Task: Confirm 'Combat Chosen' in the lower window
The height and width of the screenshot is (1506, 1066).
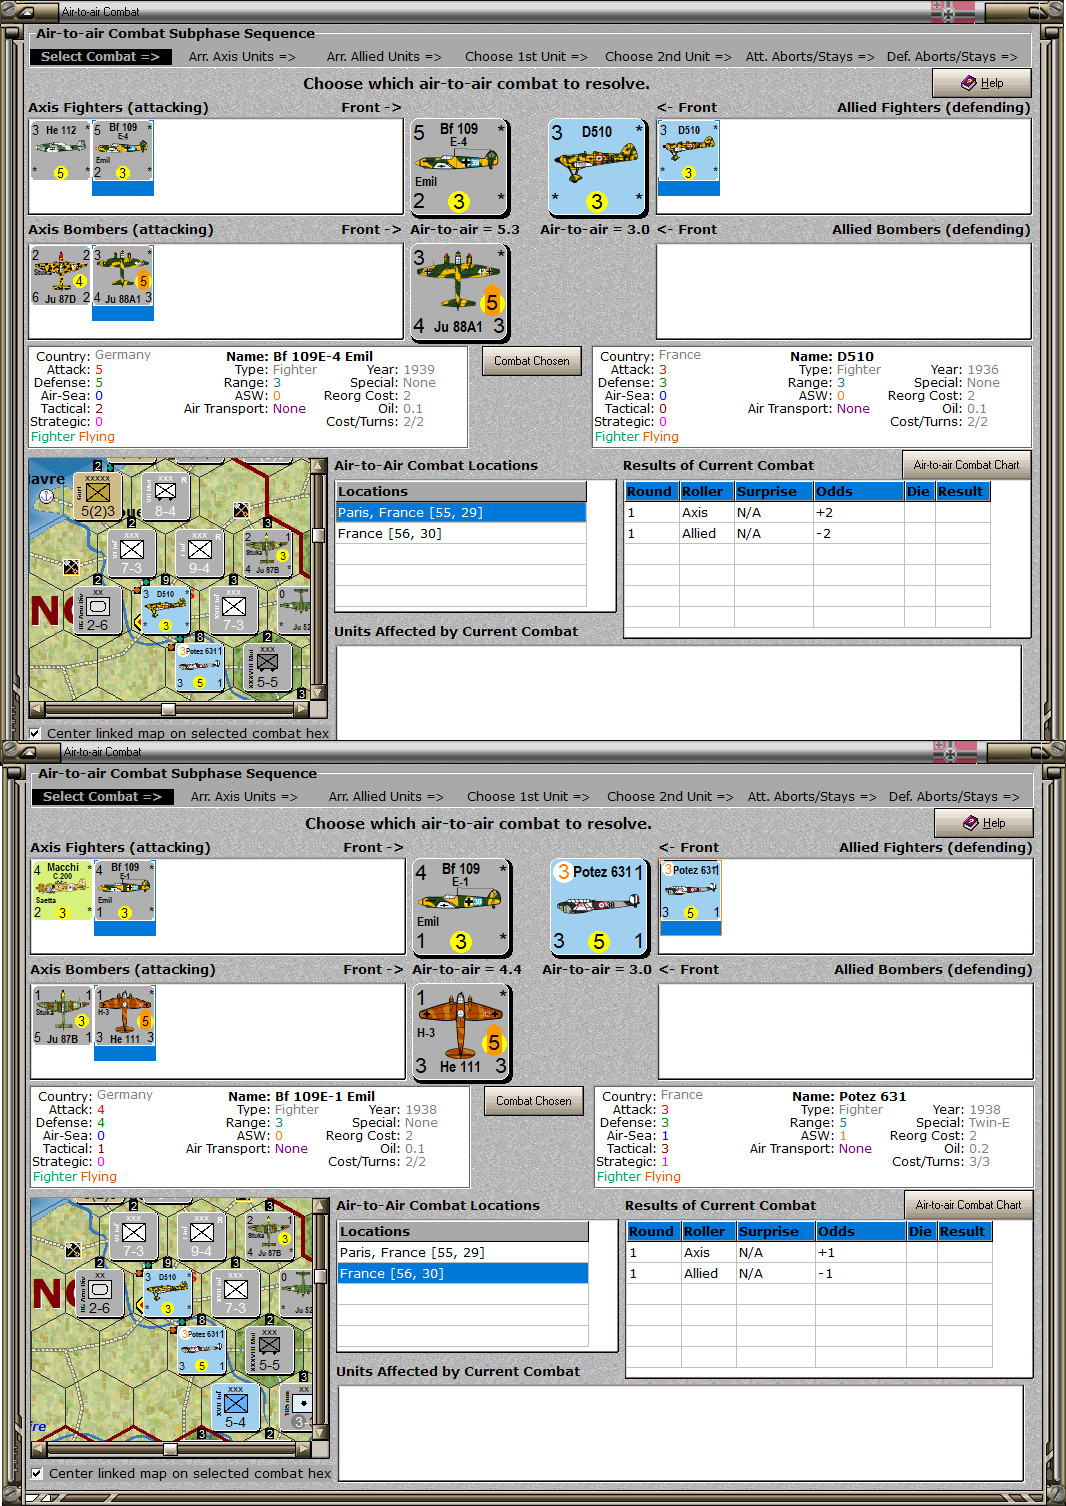Action: (534, 1101)
